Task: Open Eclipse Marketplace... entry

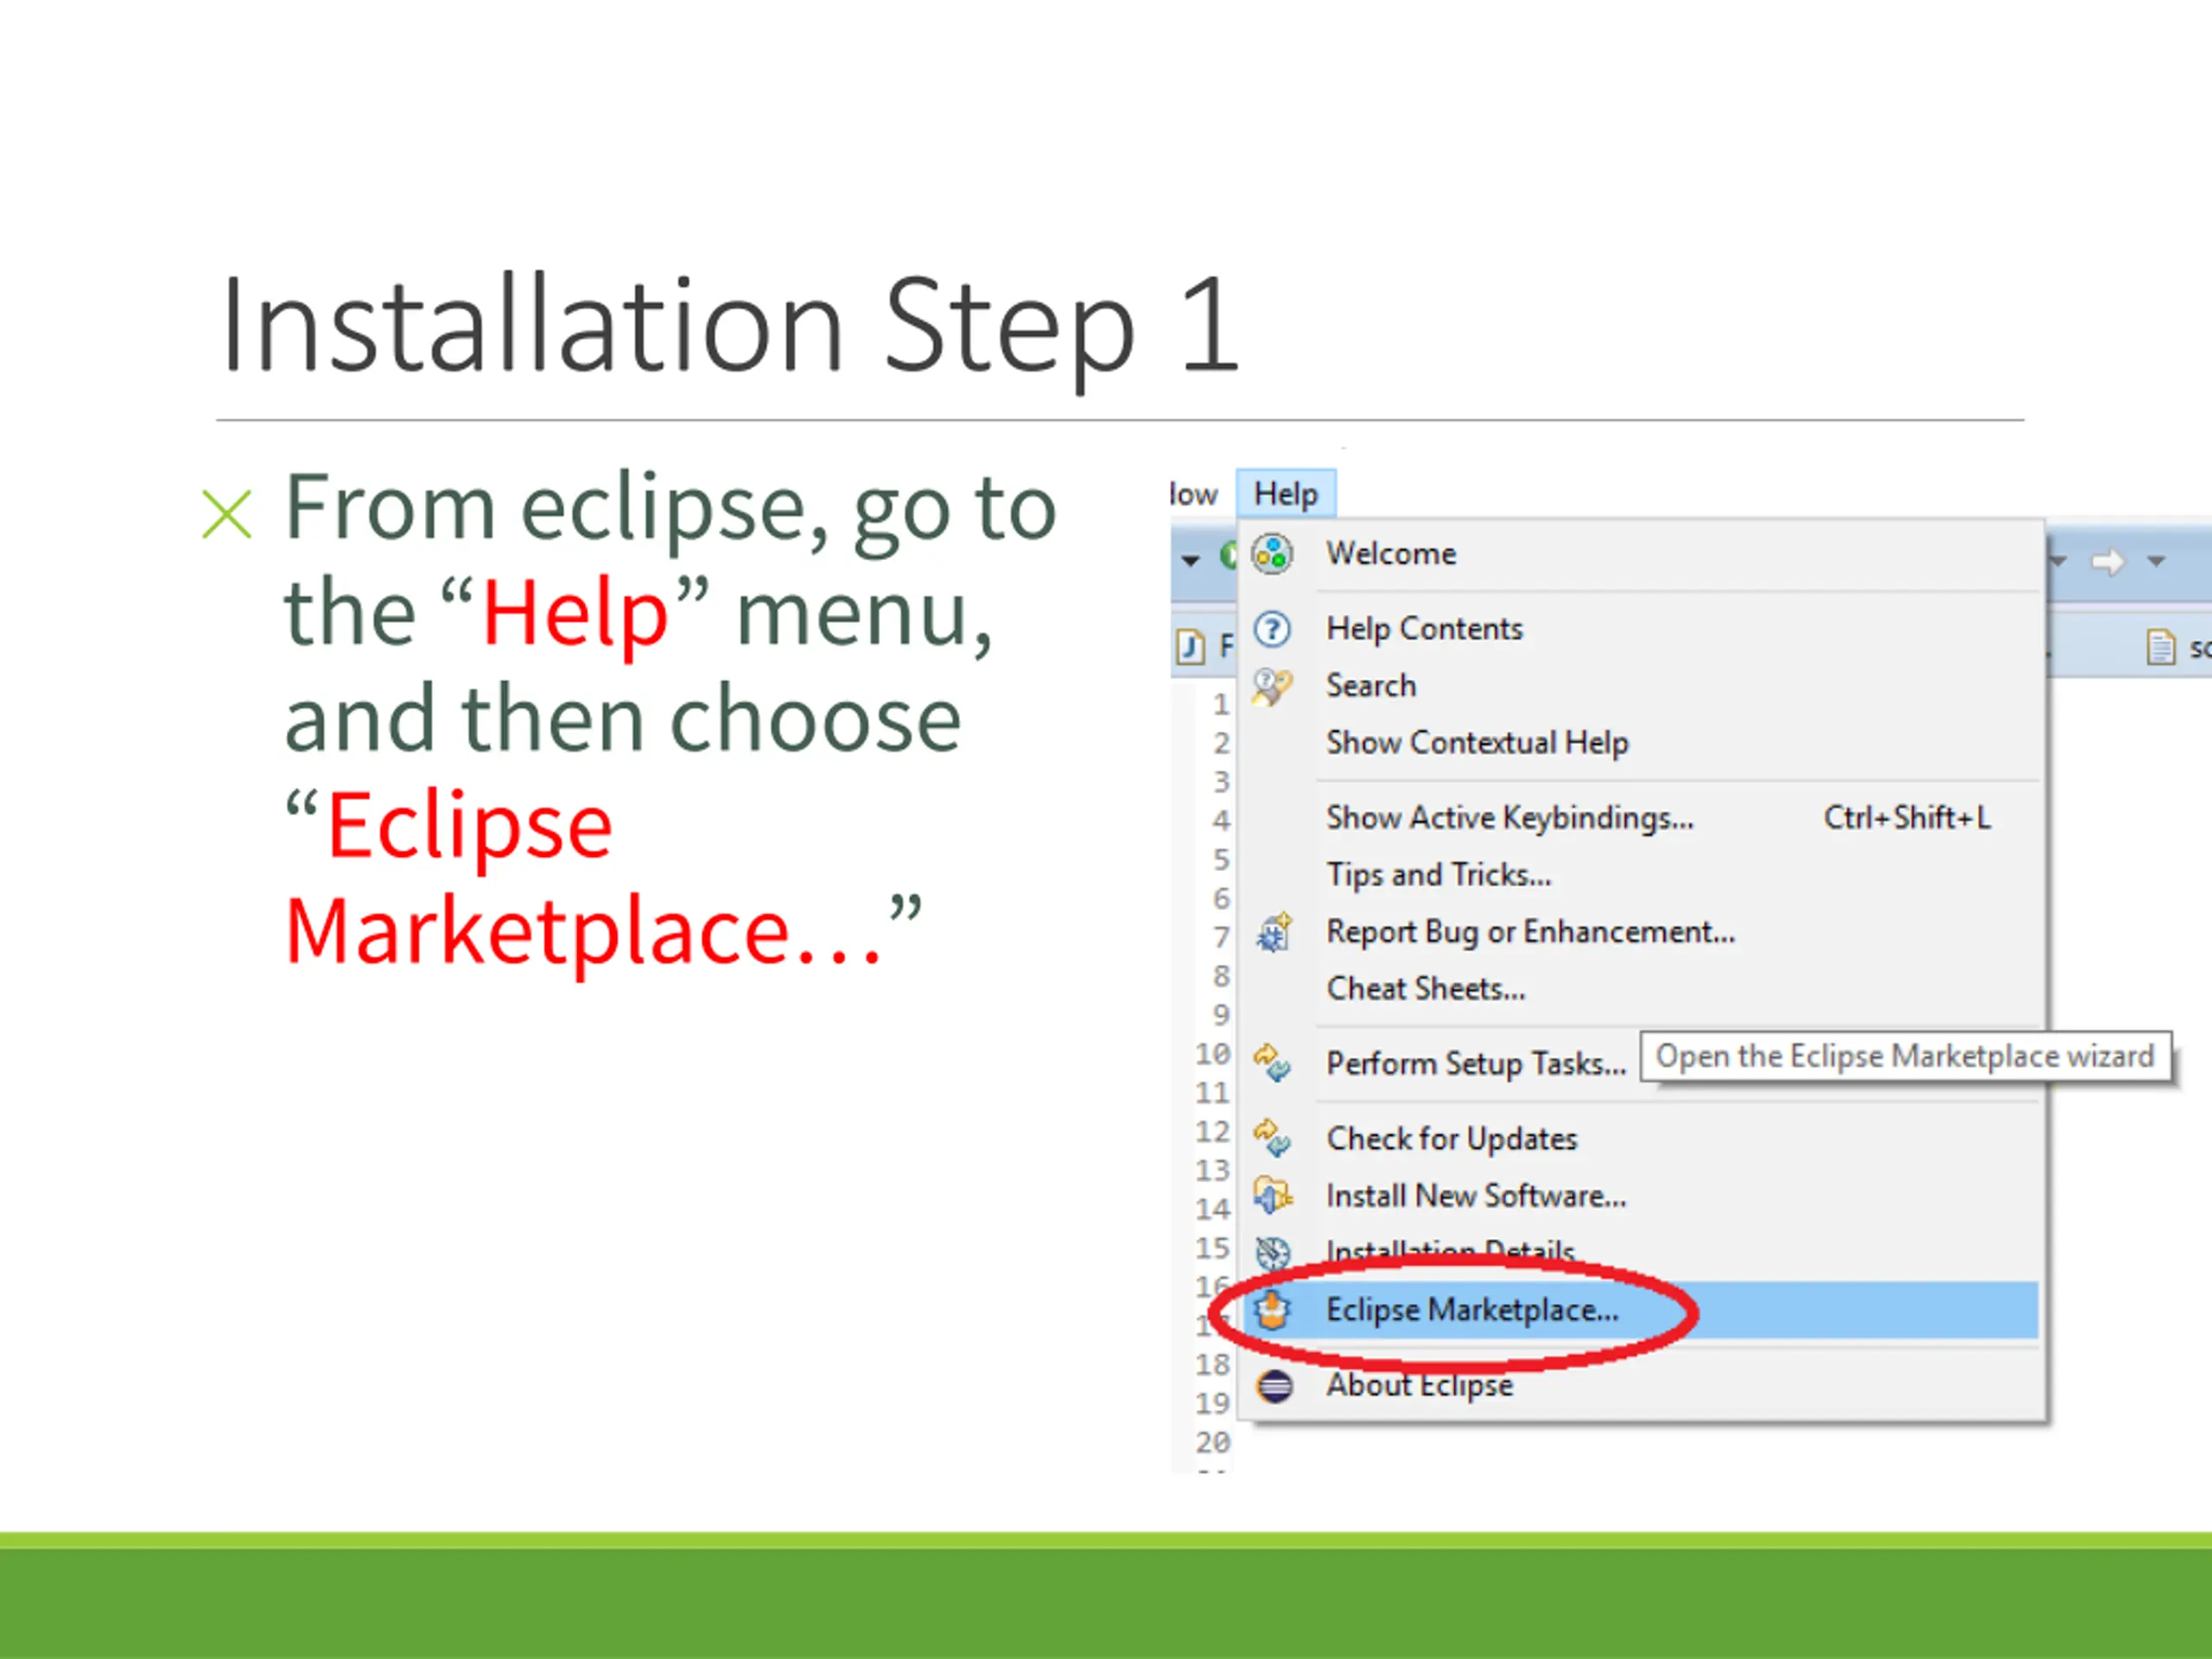Action: coord(1640,1310)
